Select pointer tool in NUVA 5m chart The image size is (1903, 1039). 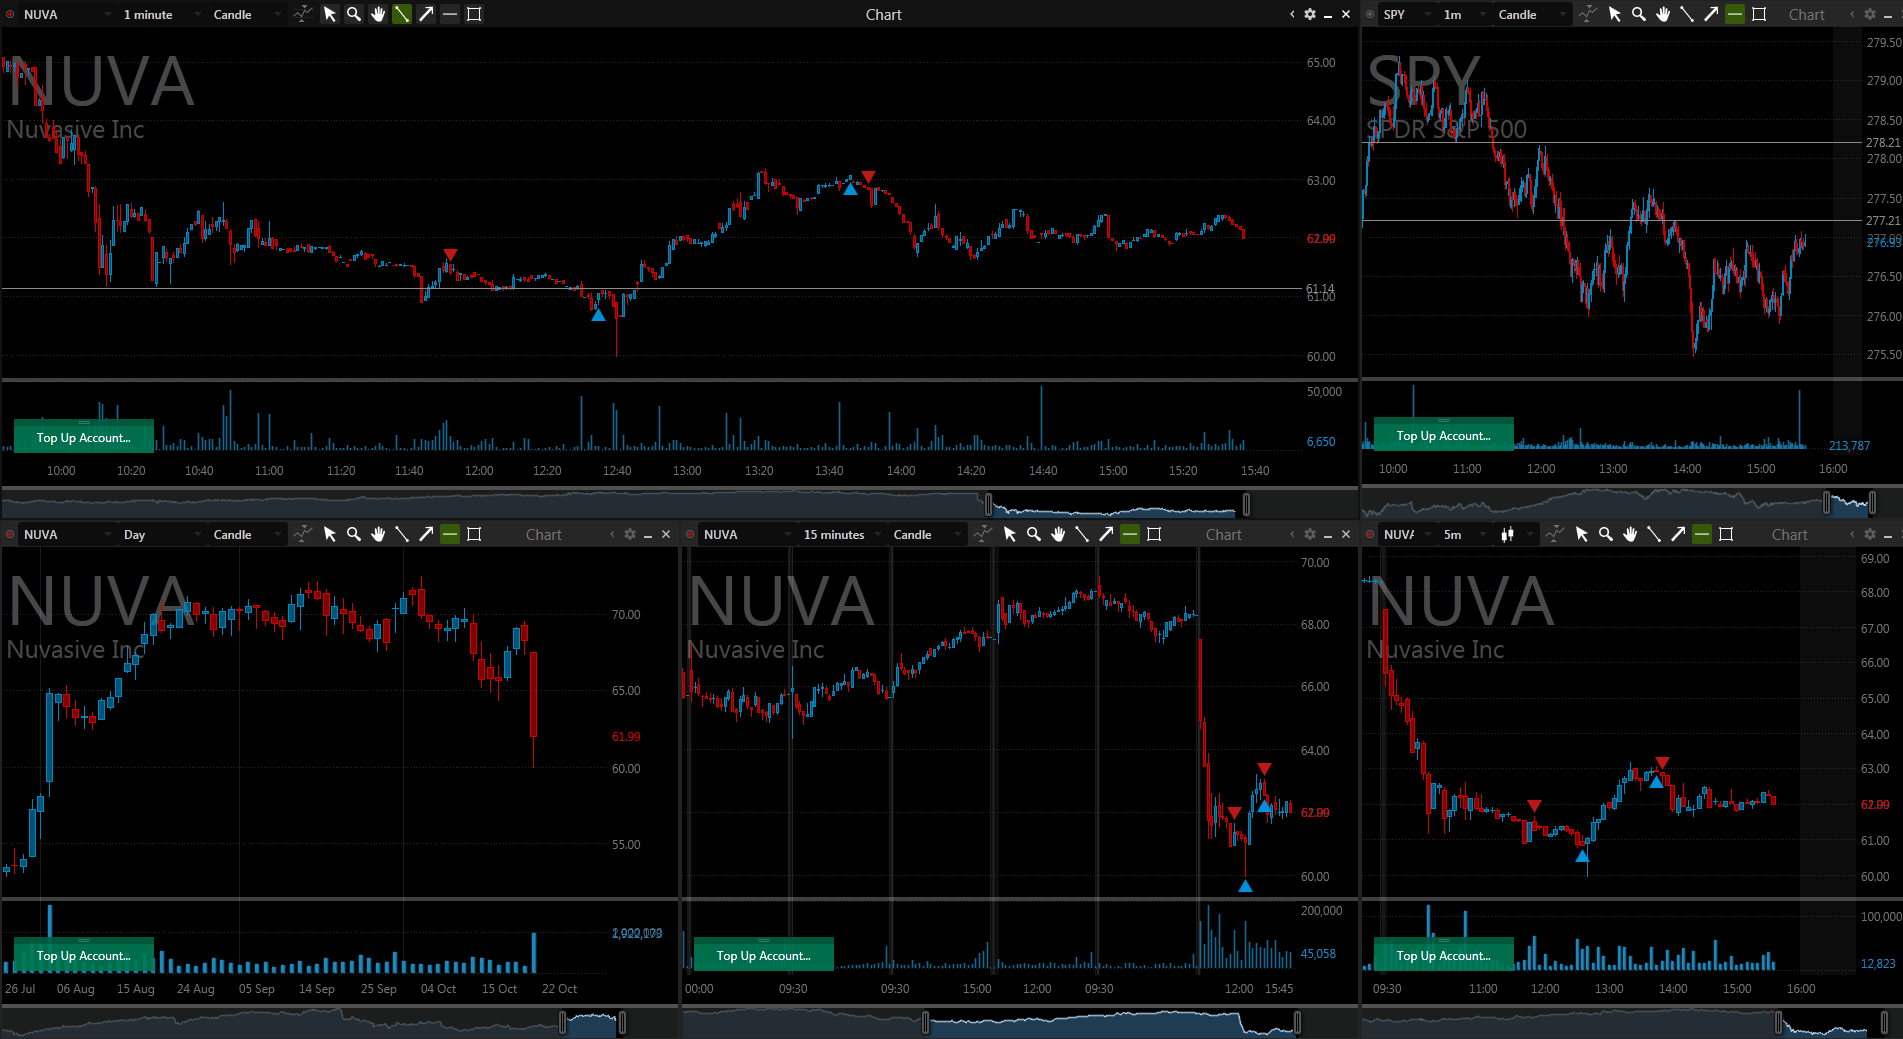tap(1582, 534)
